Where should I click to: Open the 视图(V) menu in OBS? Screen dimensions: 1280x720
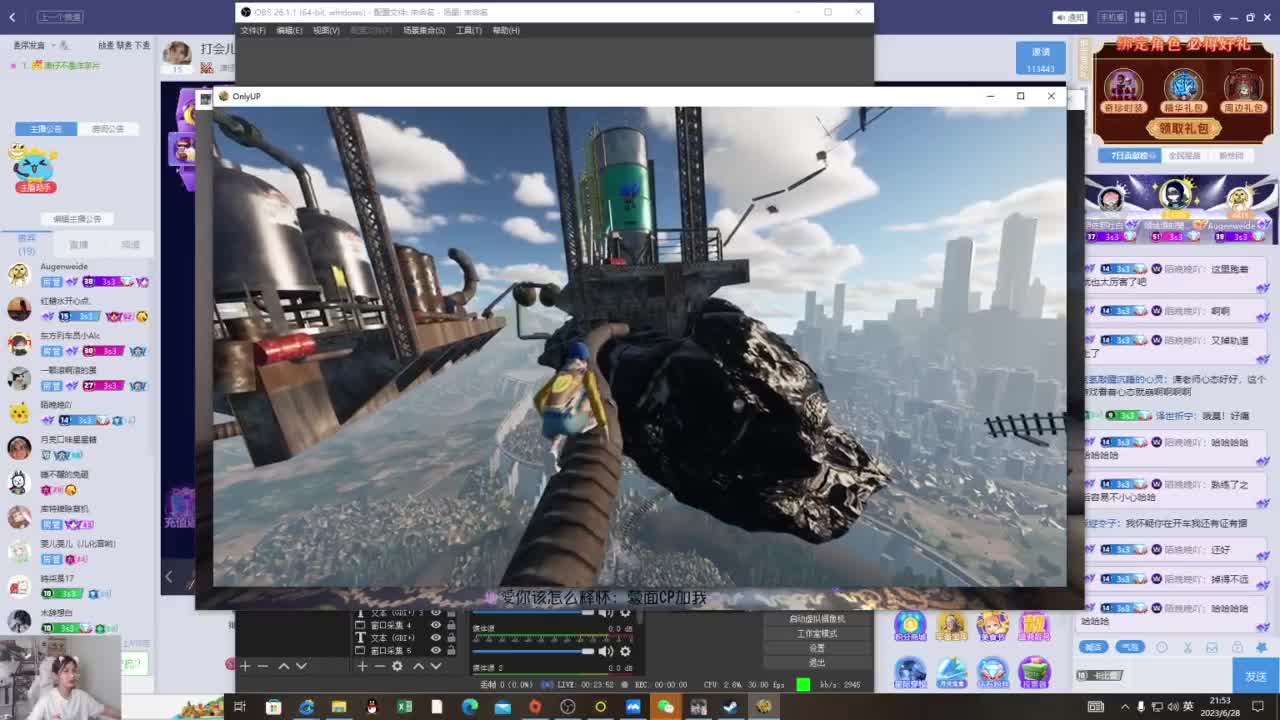pos(326,31)
